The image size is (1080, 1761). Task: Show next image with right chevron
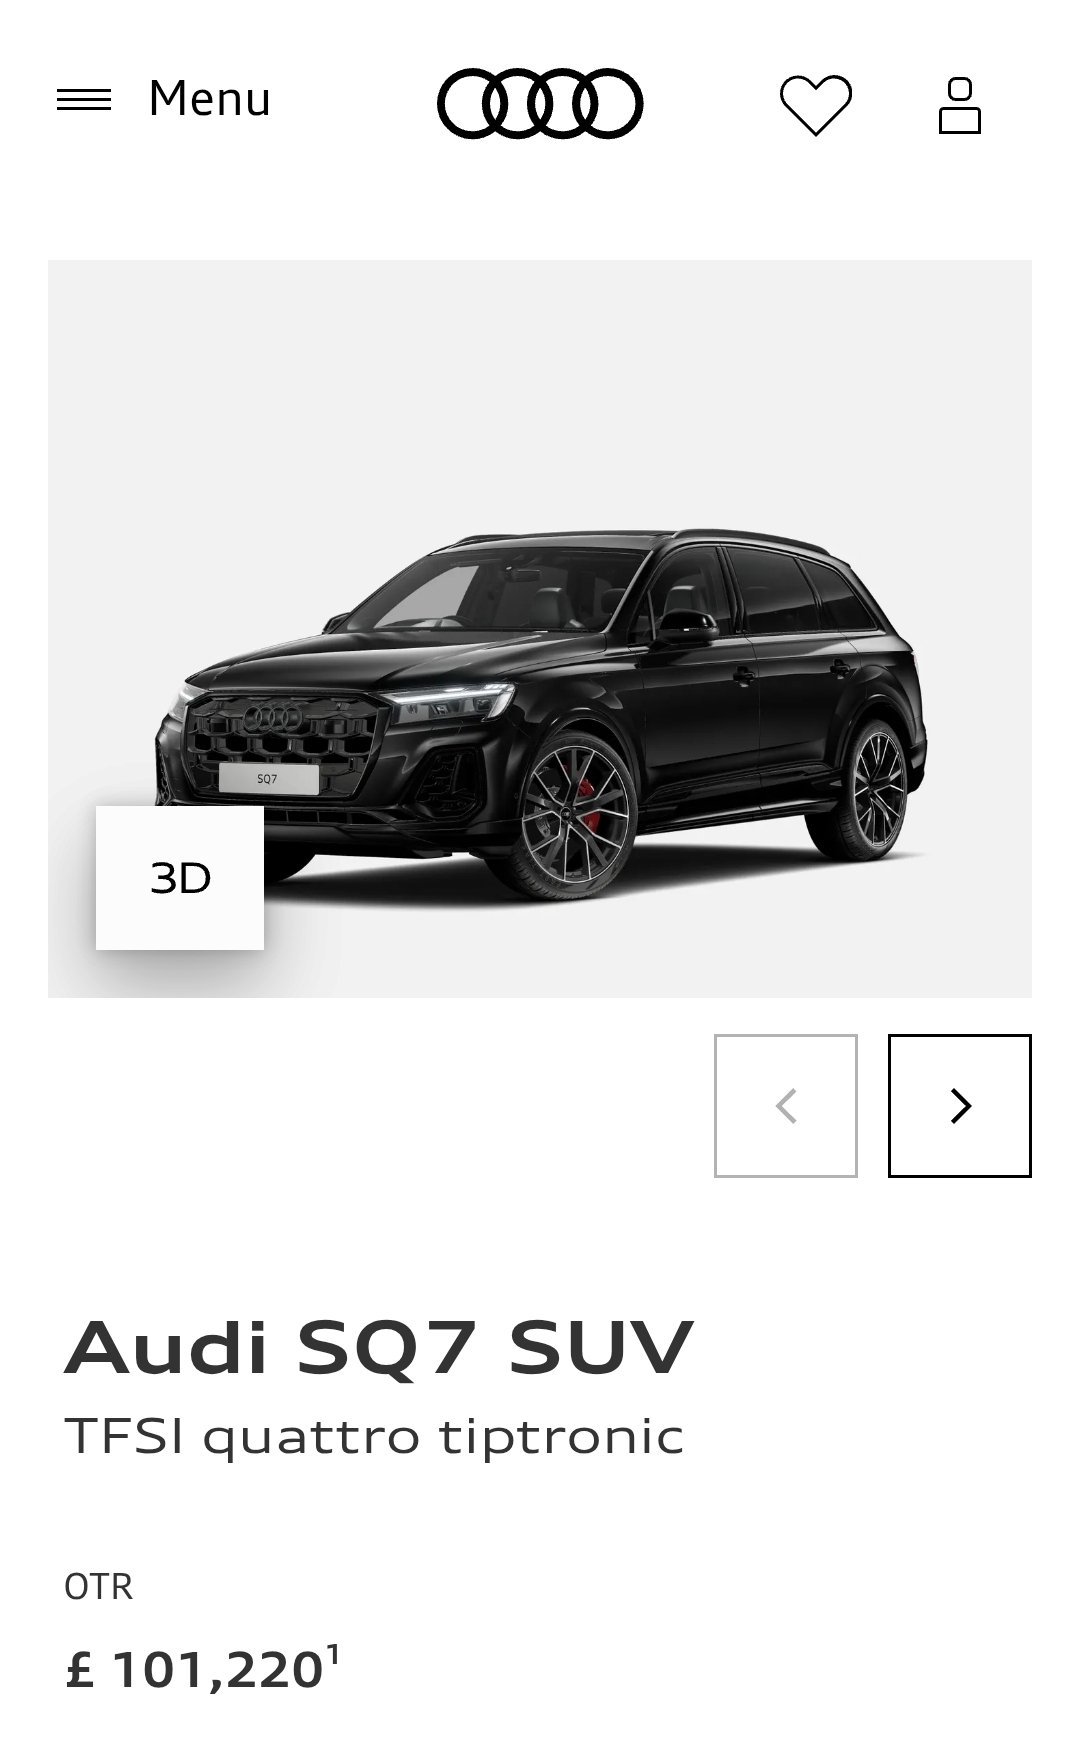click(960, 1106)
